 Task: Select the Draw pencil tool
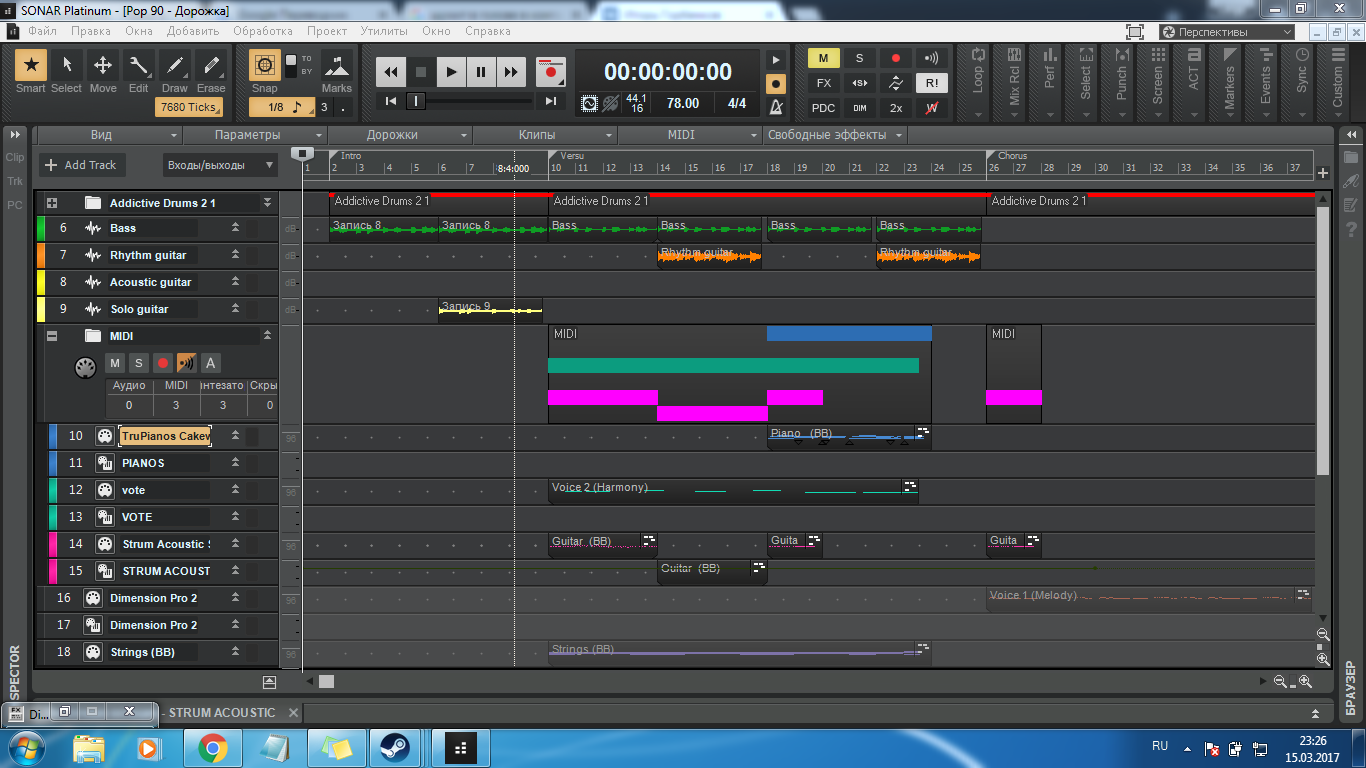pos(175,67)
